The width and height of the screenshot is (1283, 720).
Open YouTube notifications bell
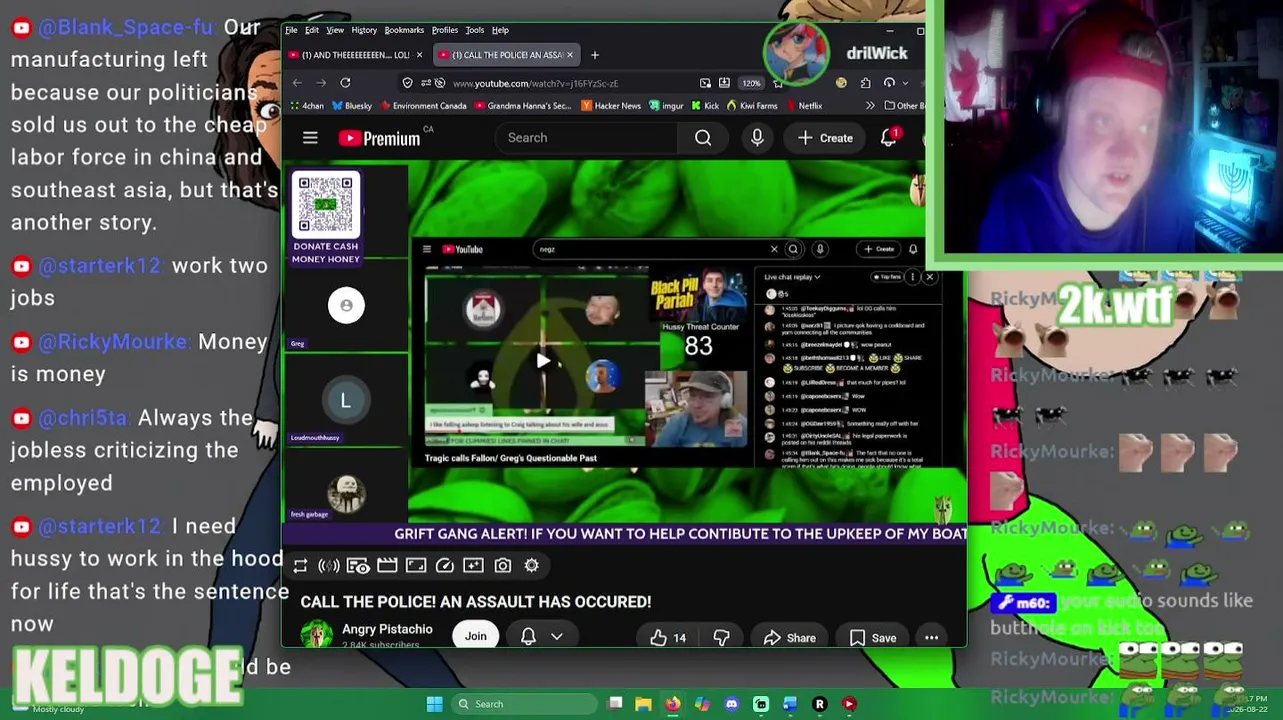point(888,138)
